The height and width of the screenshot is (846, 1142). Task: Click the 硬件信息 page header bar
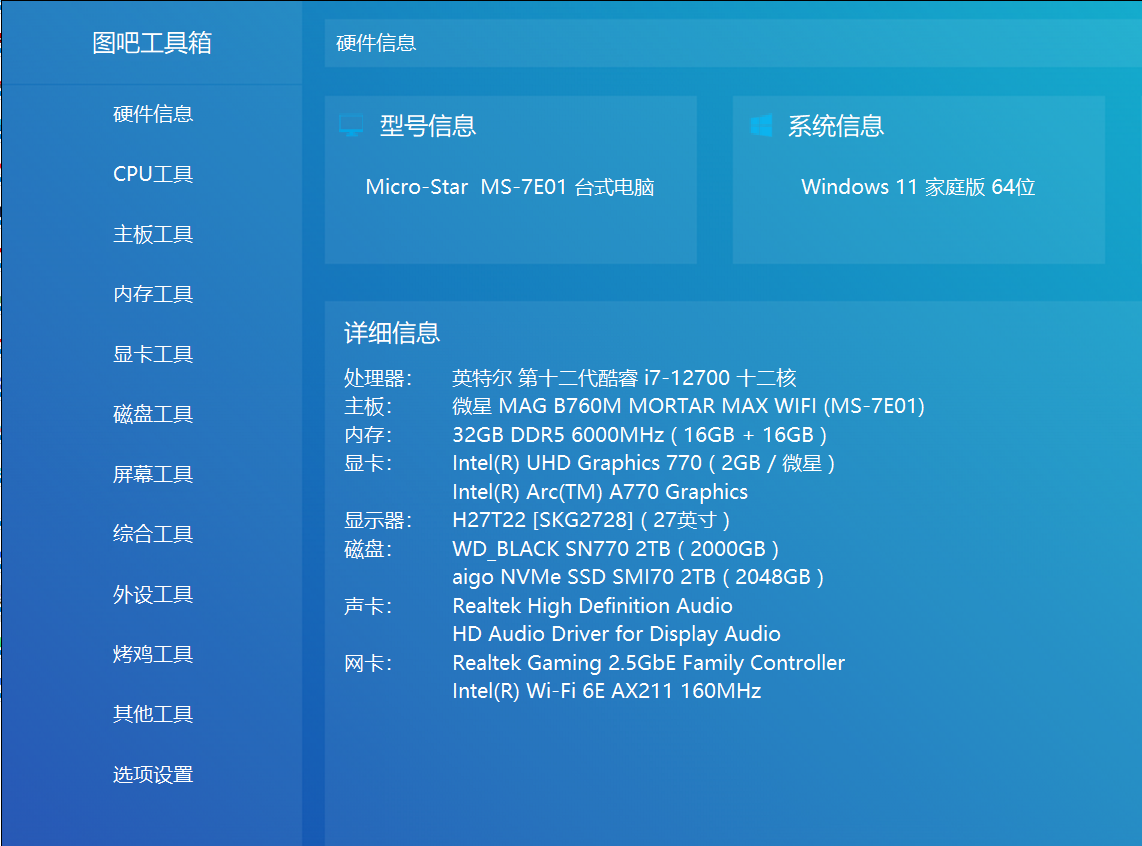click(733, 43)
